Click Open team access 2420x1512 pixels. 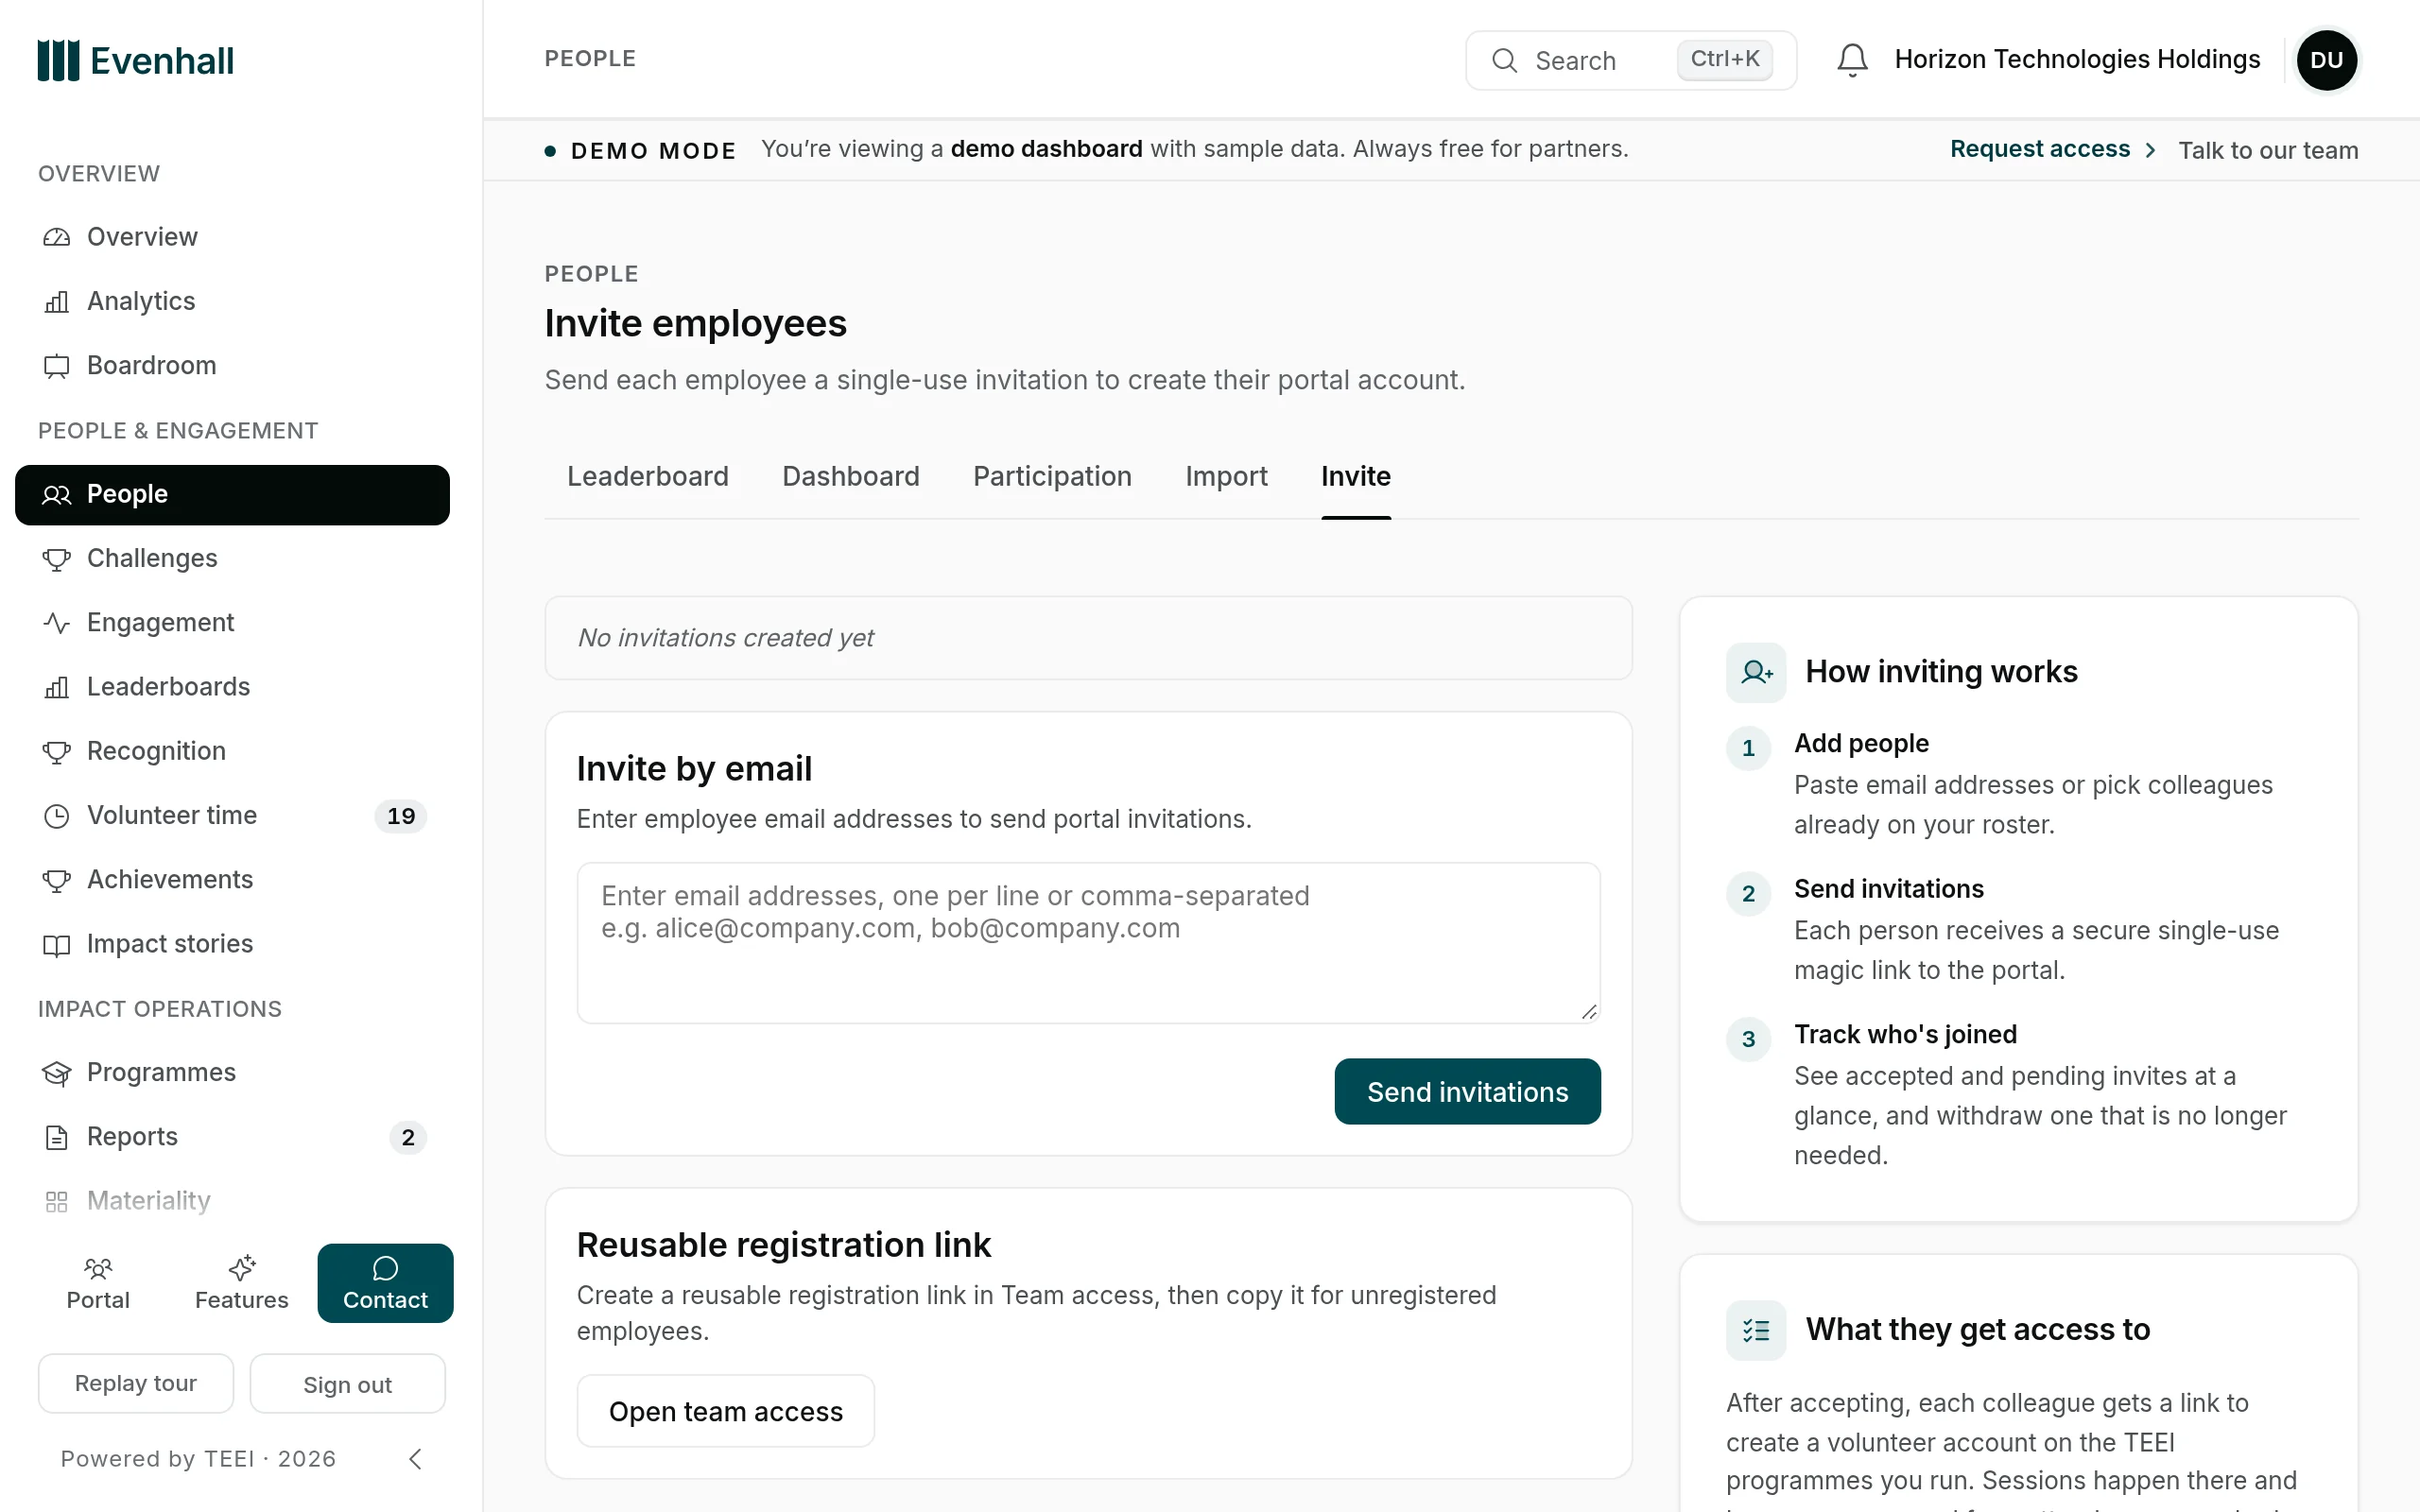726,1411
